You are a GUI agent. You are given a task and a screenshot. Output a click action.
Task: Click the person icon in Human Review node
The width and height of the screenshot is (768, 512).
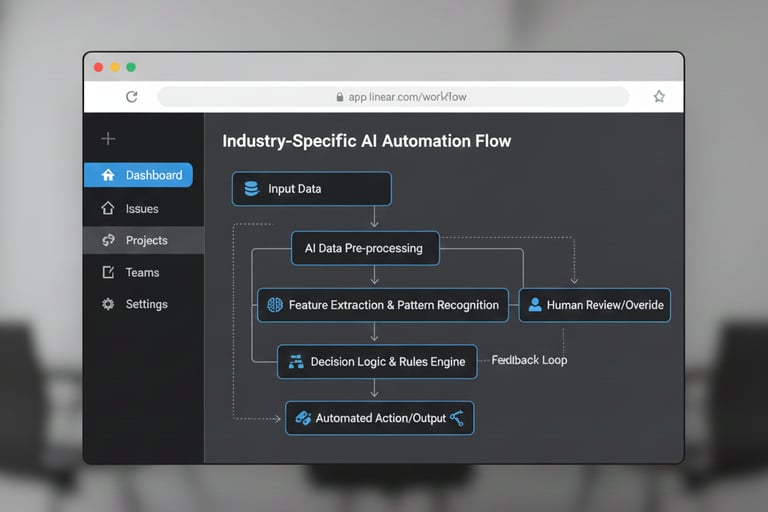coord(535,305)
